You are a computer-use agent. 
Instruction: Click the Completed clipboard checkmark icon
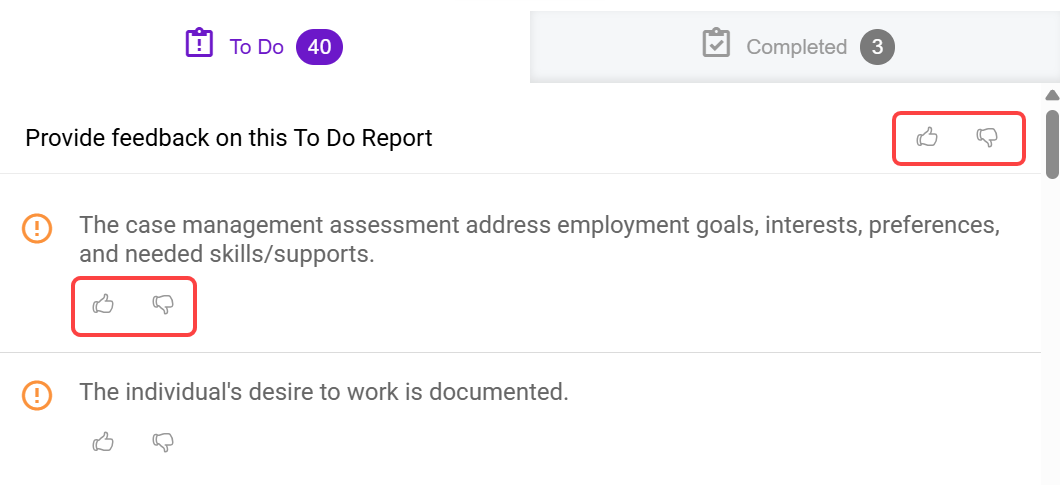716,44
